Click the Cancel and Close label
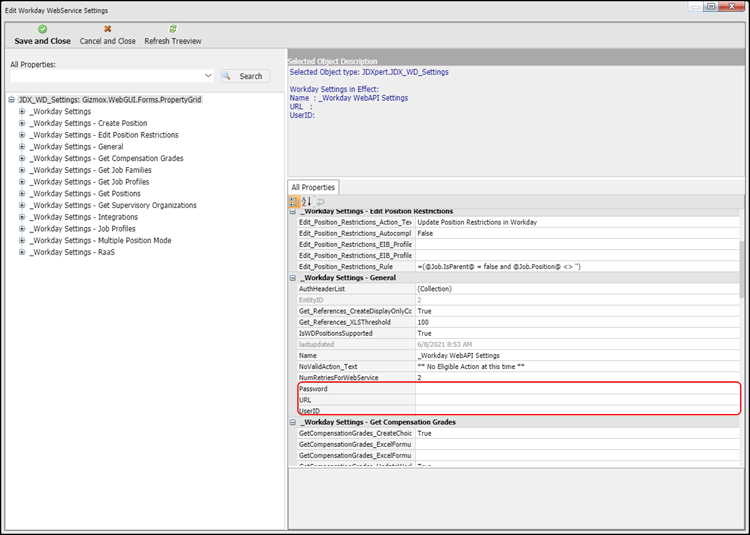 pyautogui.click(x=108, y=41)
